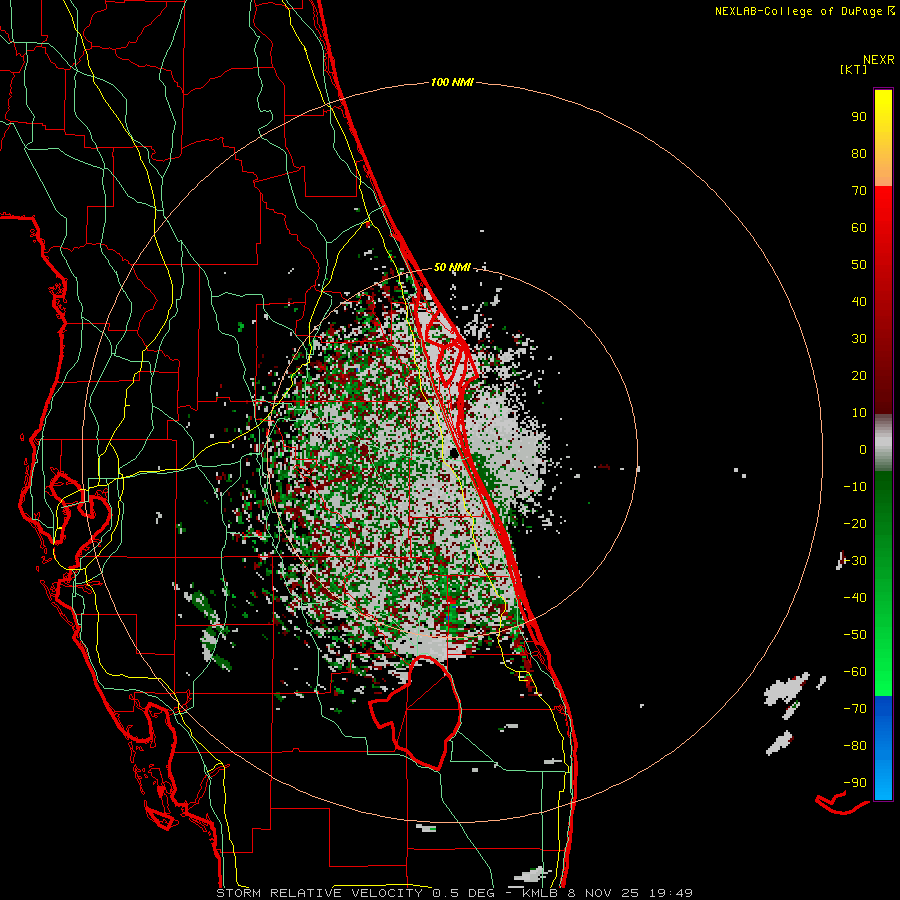
Task: Pick the blue bottom band of velocity scale
Action: (x=883, y=748)
